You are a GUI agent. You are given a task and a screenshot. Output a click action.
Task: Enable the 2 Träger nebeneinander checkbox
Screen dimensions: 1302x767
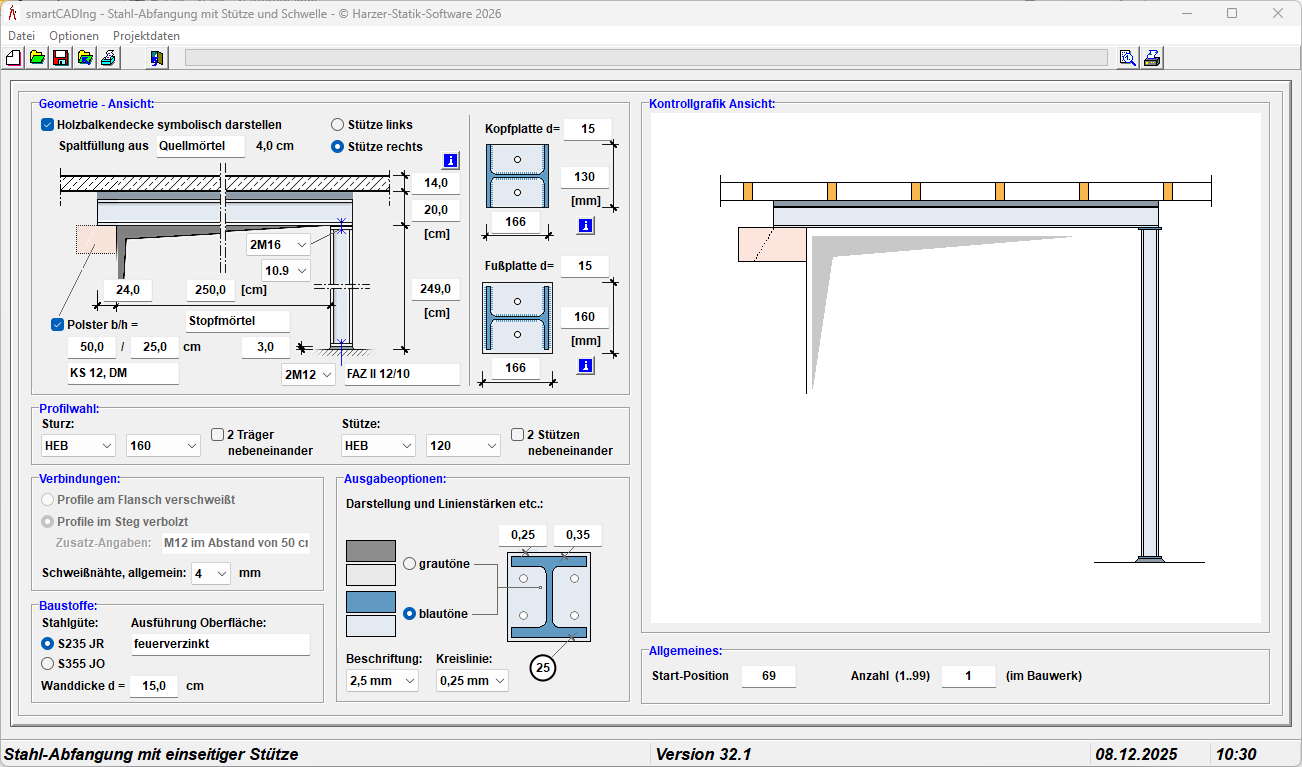coord(218,435)
